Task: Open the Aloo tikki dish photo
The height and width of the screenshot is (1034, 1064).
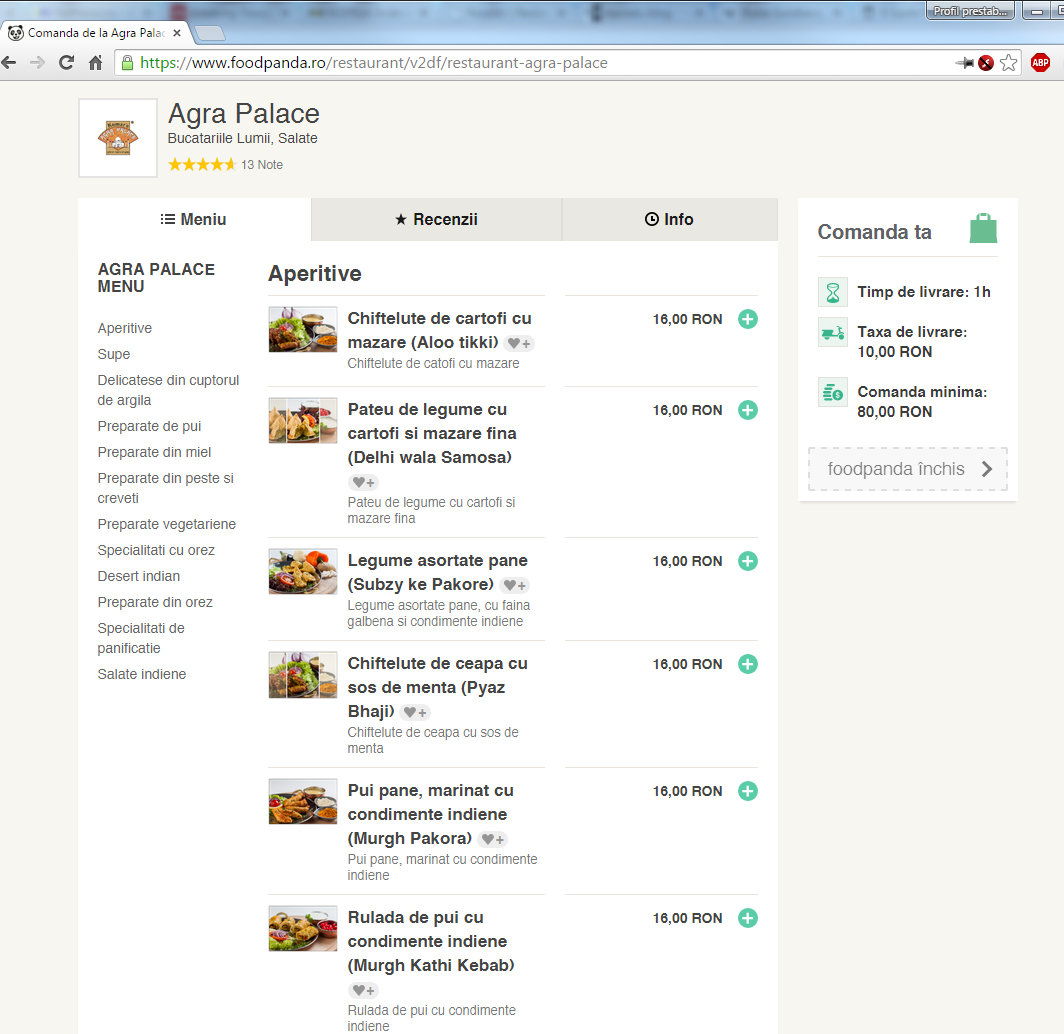Action: pos(303,329)
